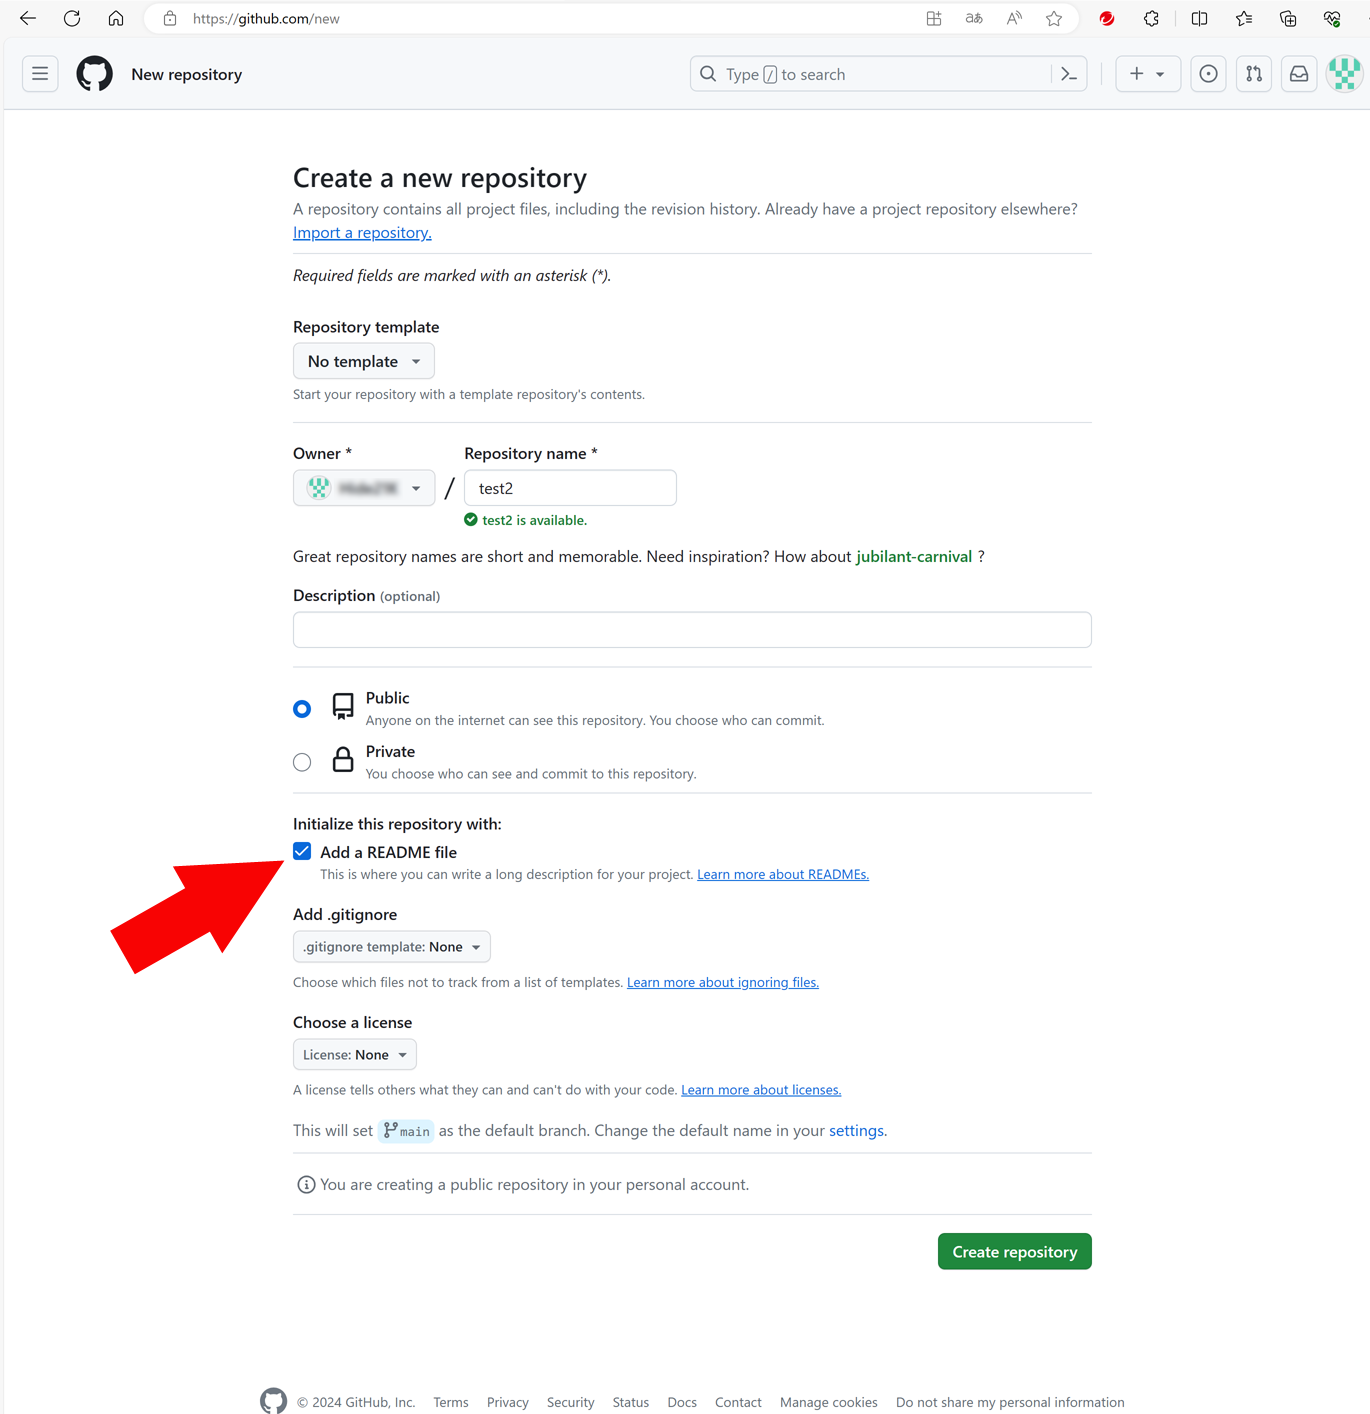Select the Public repository option

(x=302, y=708)
